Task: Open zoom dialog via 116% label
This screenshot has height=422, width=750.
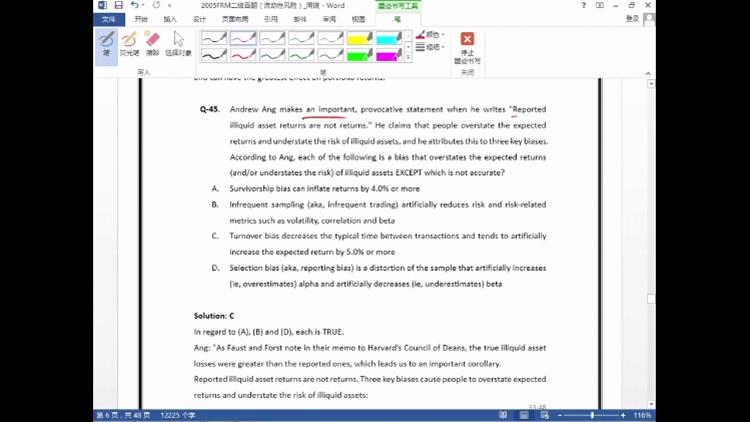Action: [642, 415]
